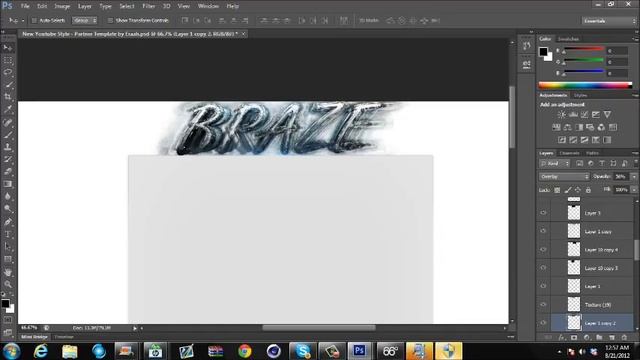
Task: Open the Move tool preset picker arrow
Action: 23,20
